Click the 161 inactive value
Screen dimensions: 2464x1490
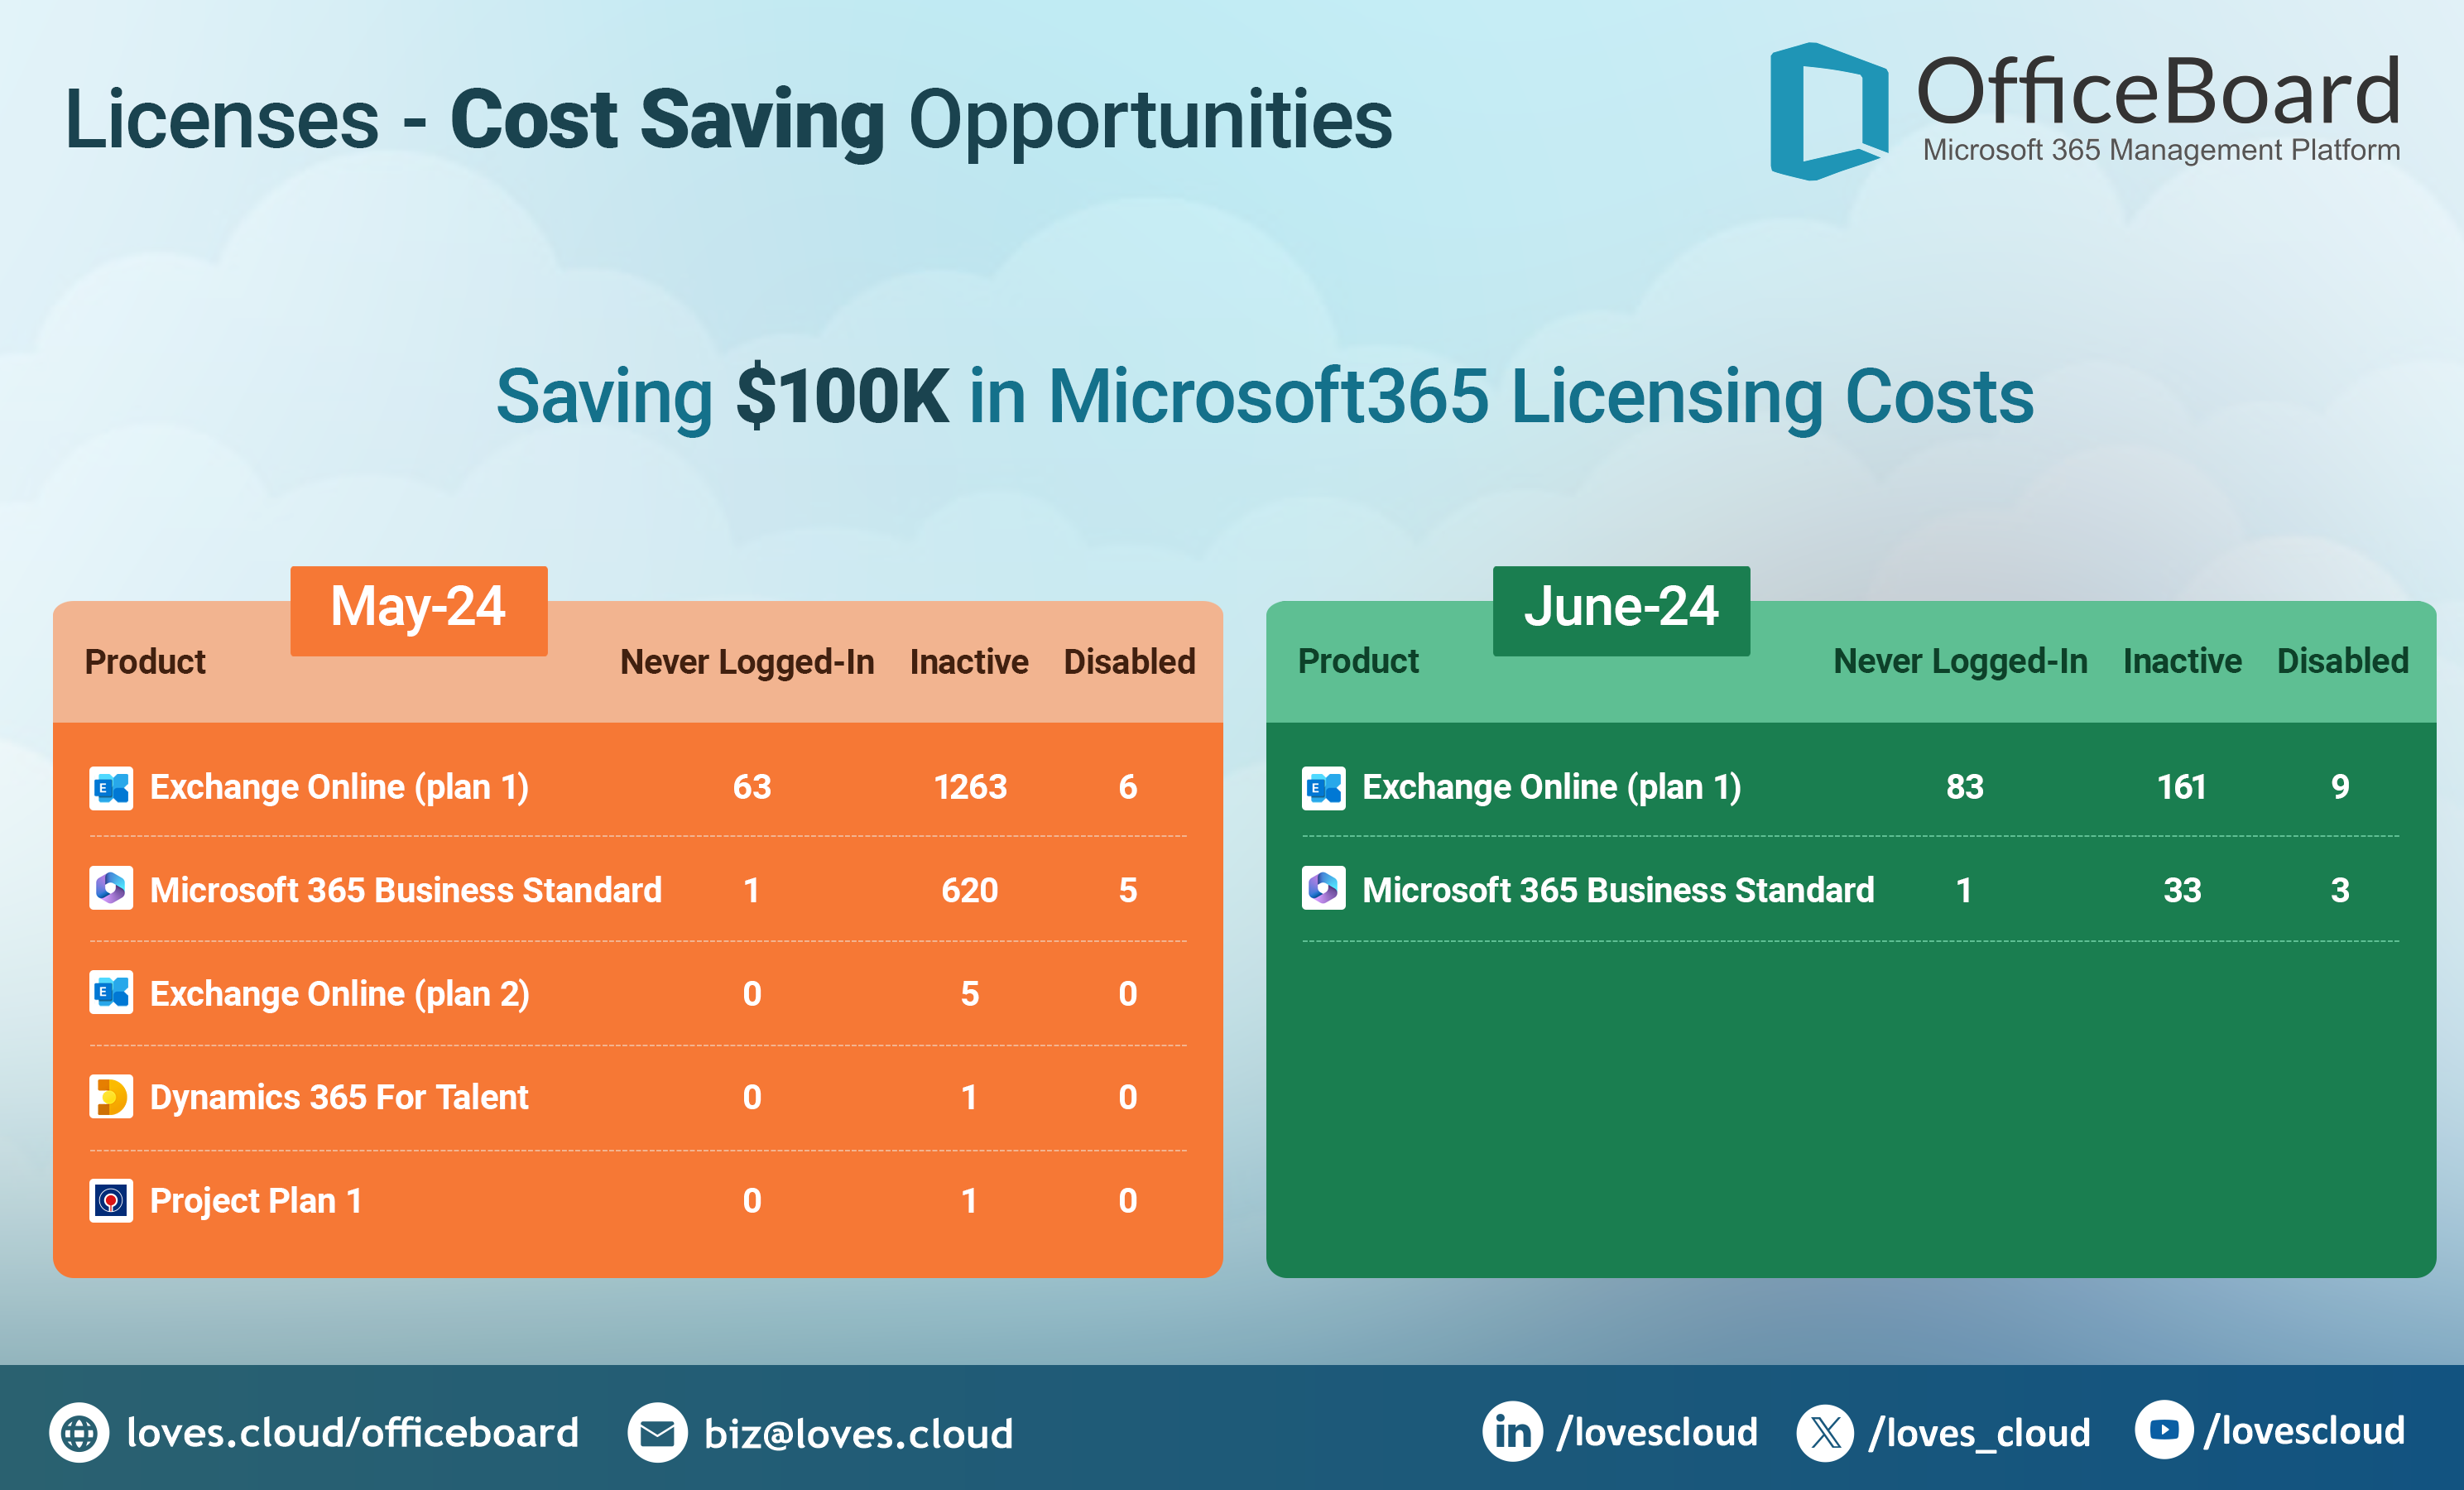[2182, 787]
